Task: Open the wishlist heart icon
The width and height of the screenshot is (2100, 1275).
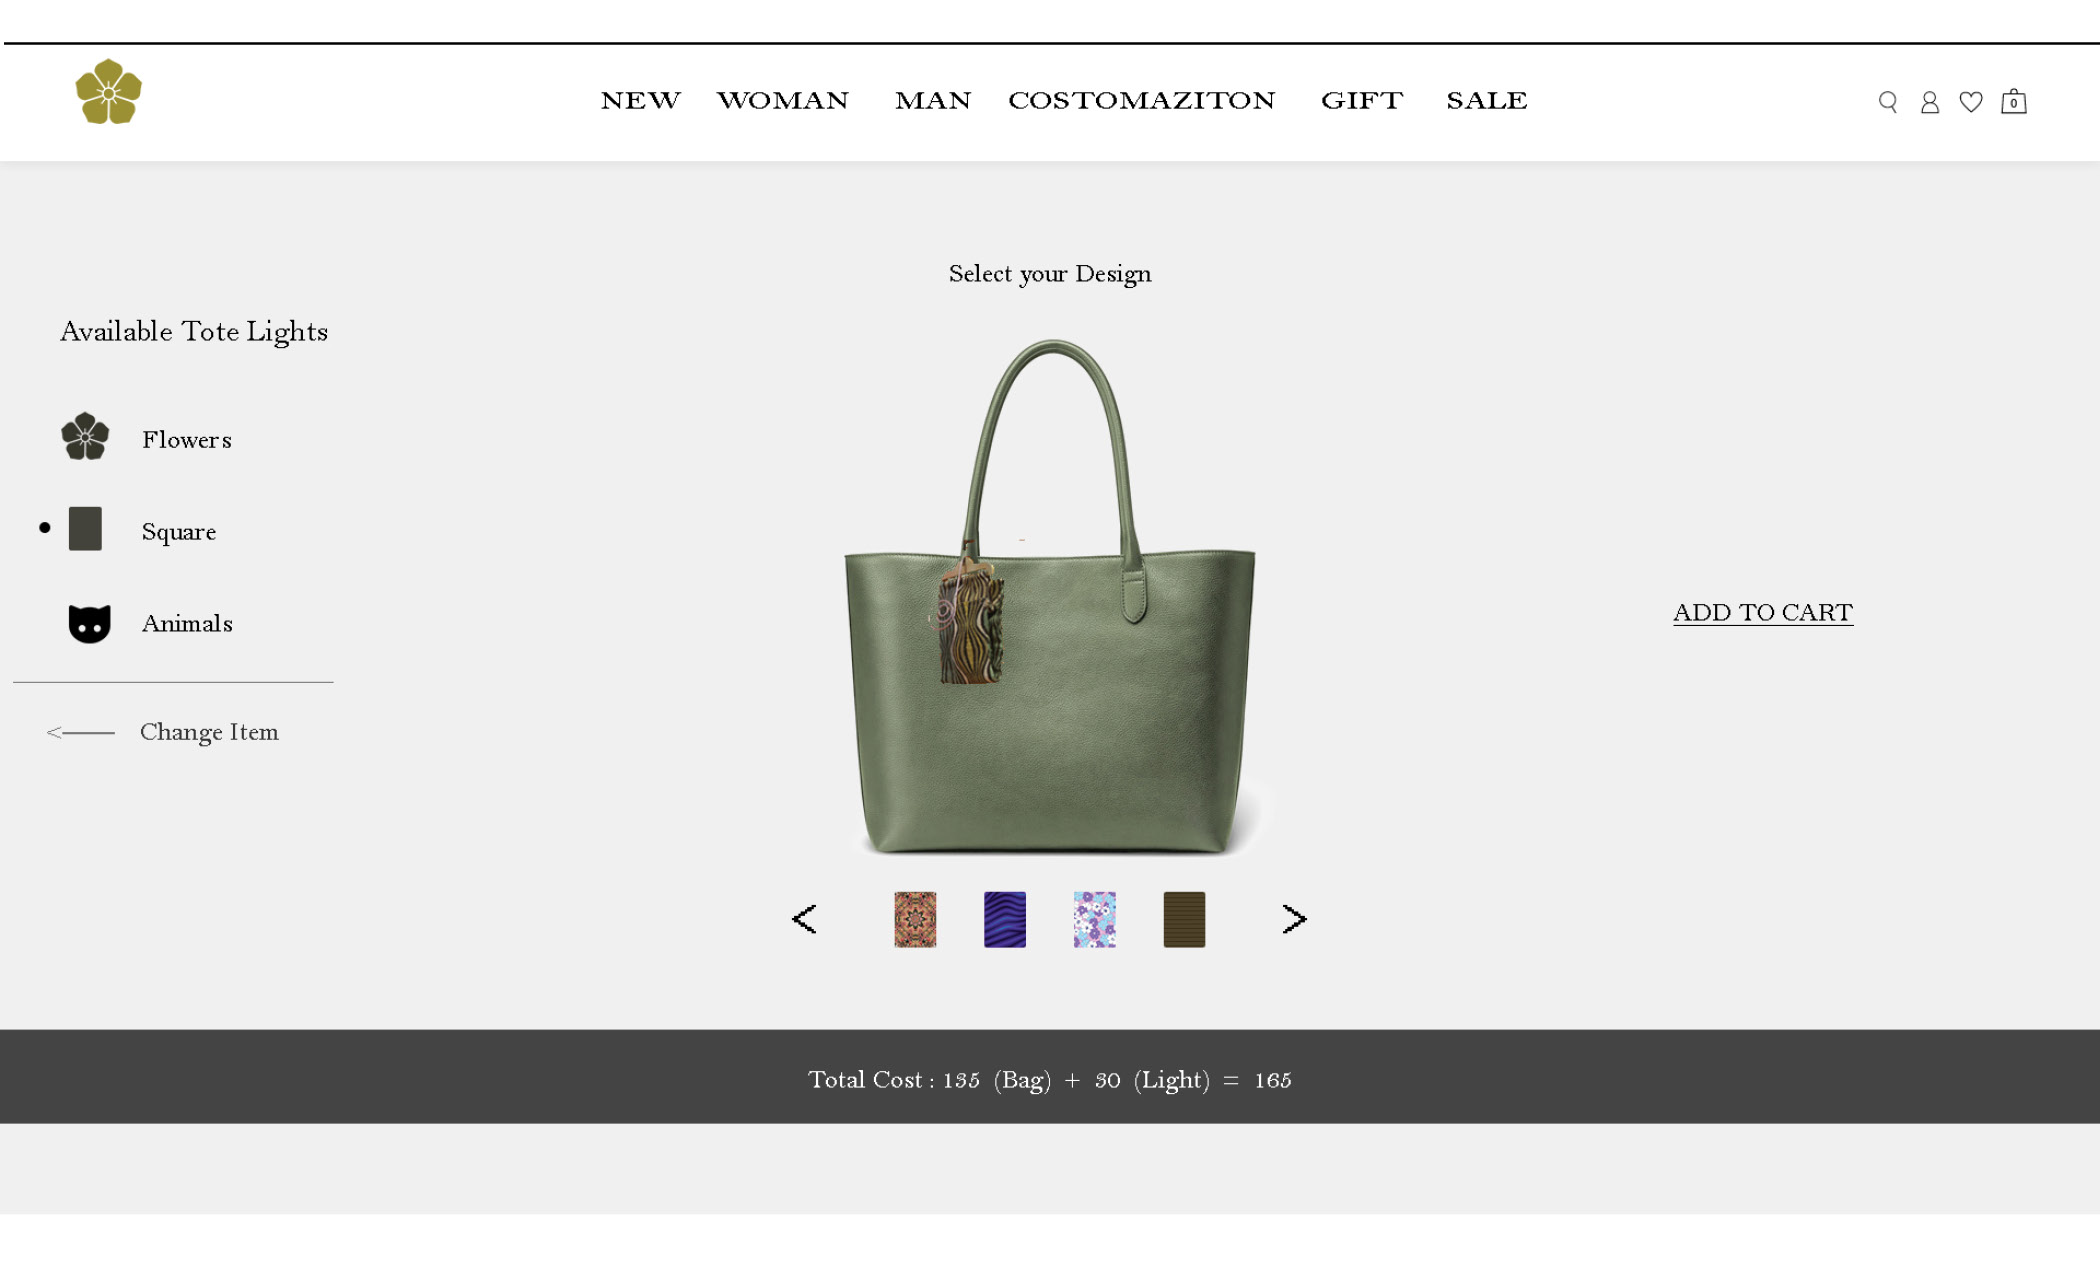Action: tap(1970, 102)
